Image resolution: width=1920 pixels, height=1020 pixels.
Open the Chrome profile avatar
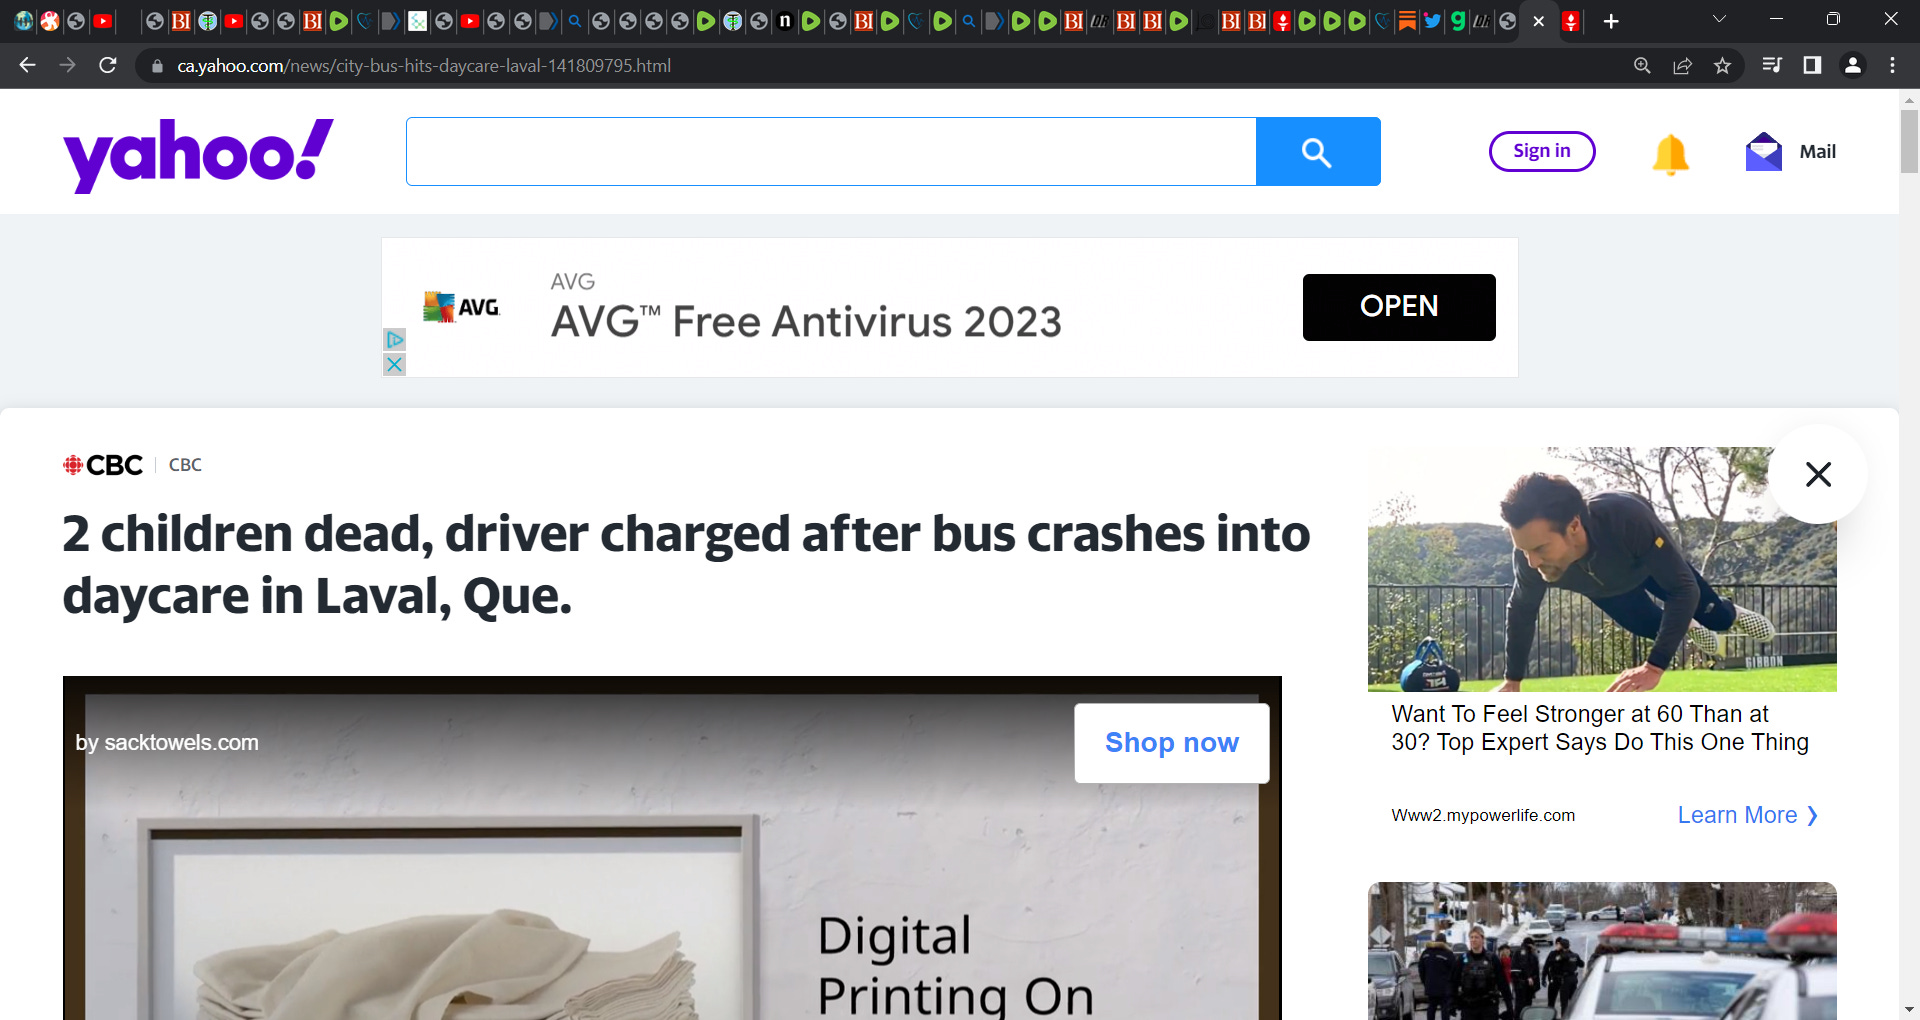1852,65
